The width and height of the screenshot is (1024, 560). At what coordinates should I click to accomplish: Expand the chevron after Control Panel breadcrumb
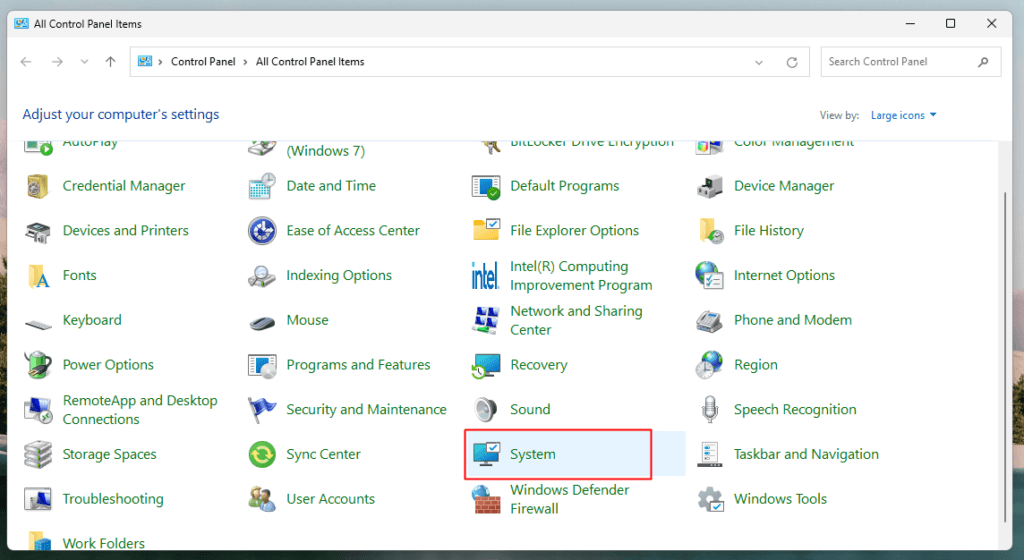coord(246,62)
